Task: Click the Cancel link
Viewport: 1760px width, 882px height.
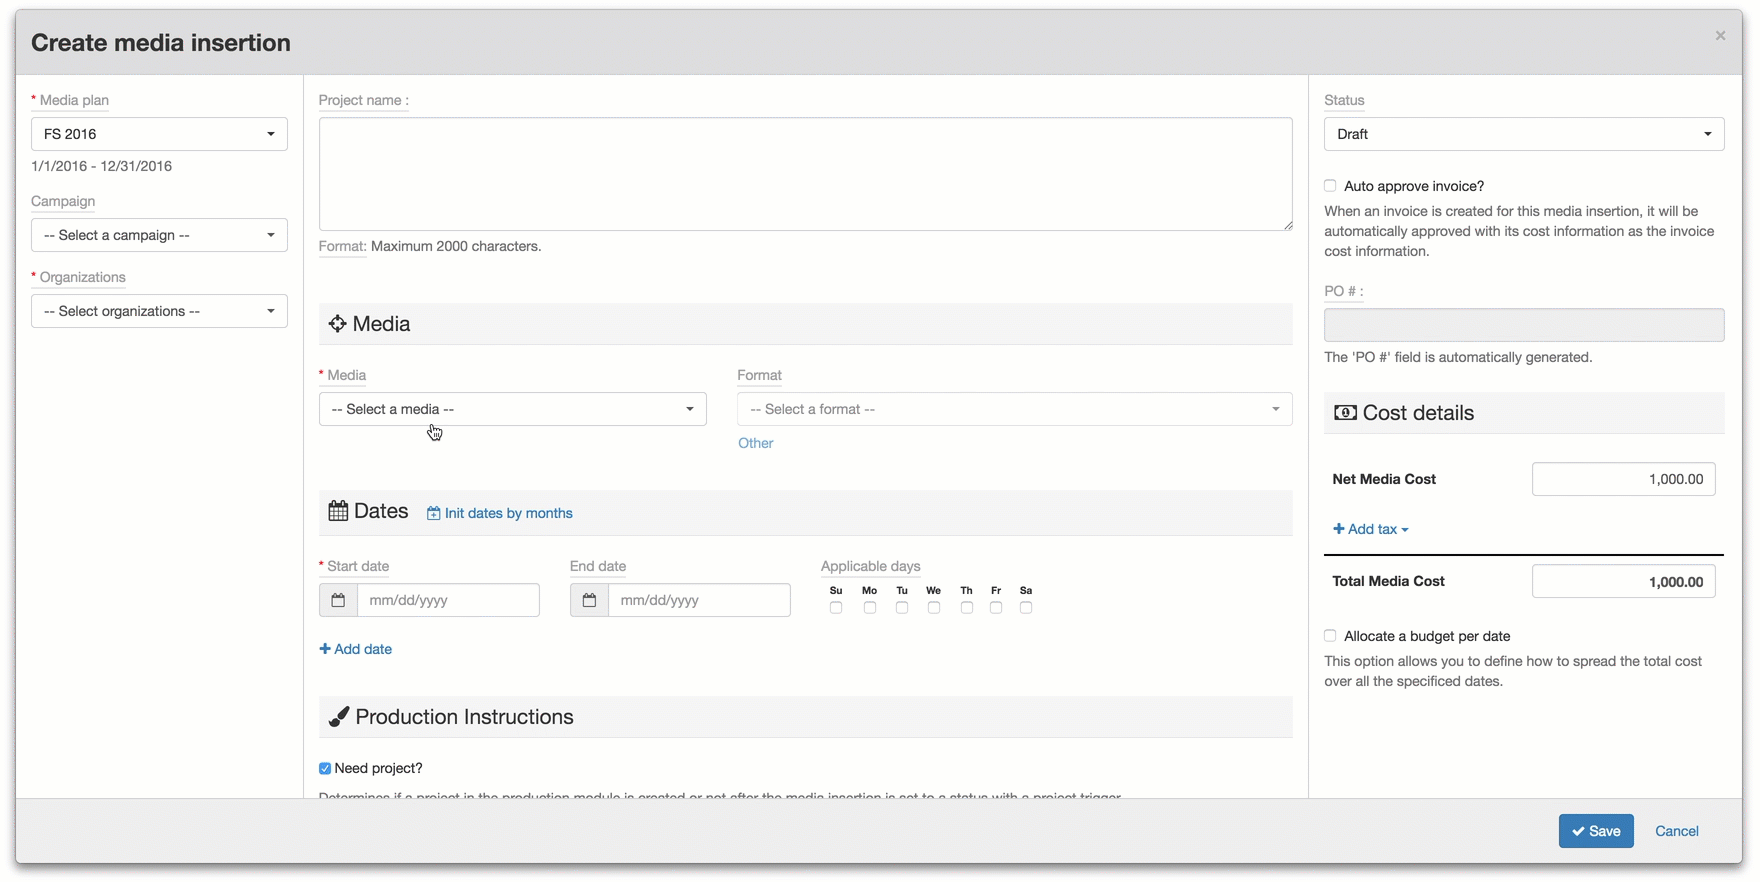Action: [x=1676, y=831]
